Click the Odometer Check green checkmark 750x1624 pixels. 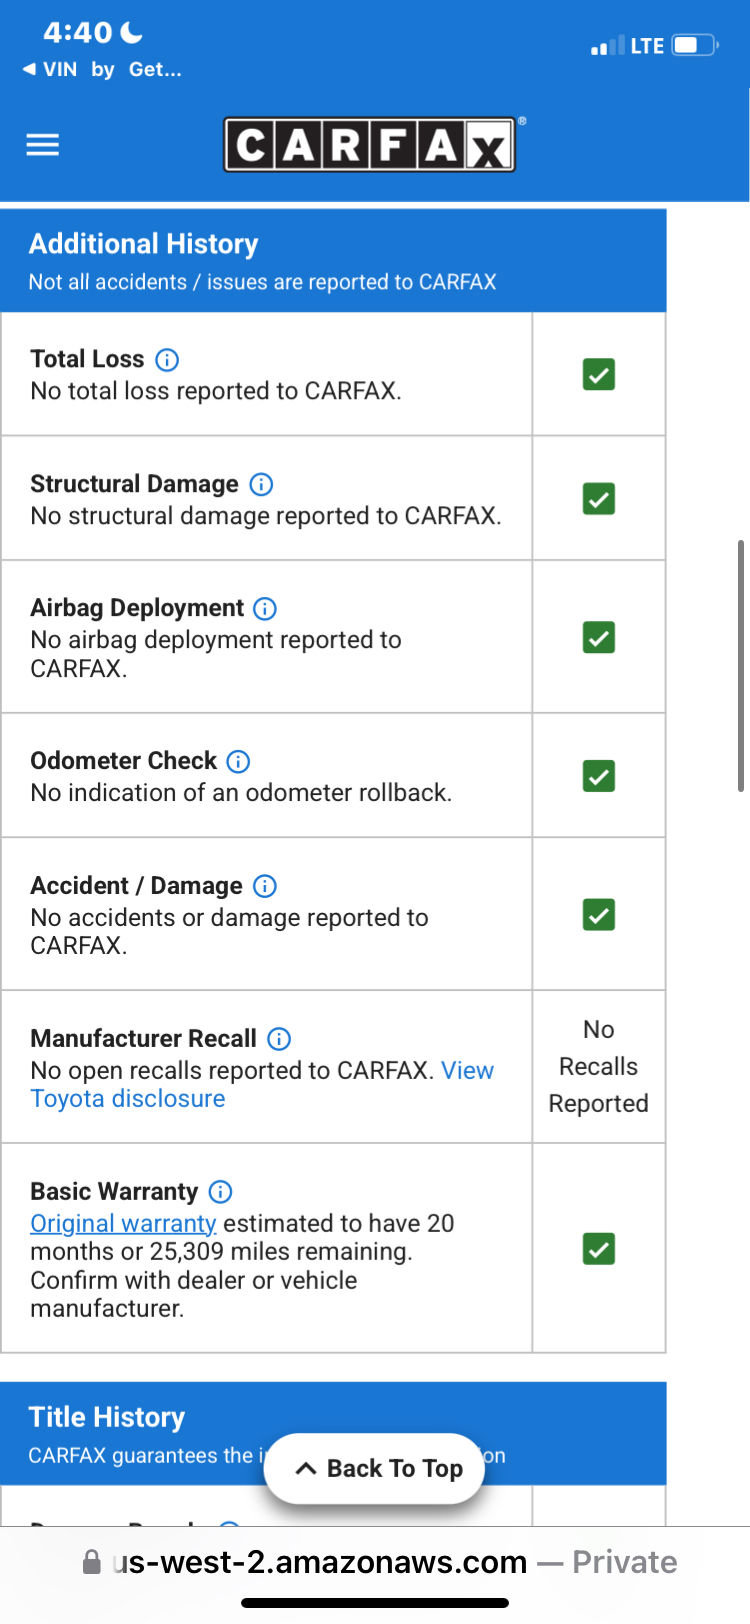[599, 776]
